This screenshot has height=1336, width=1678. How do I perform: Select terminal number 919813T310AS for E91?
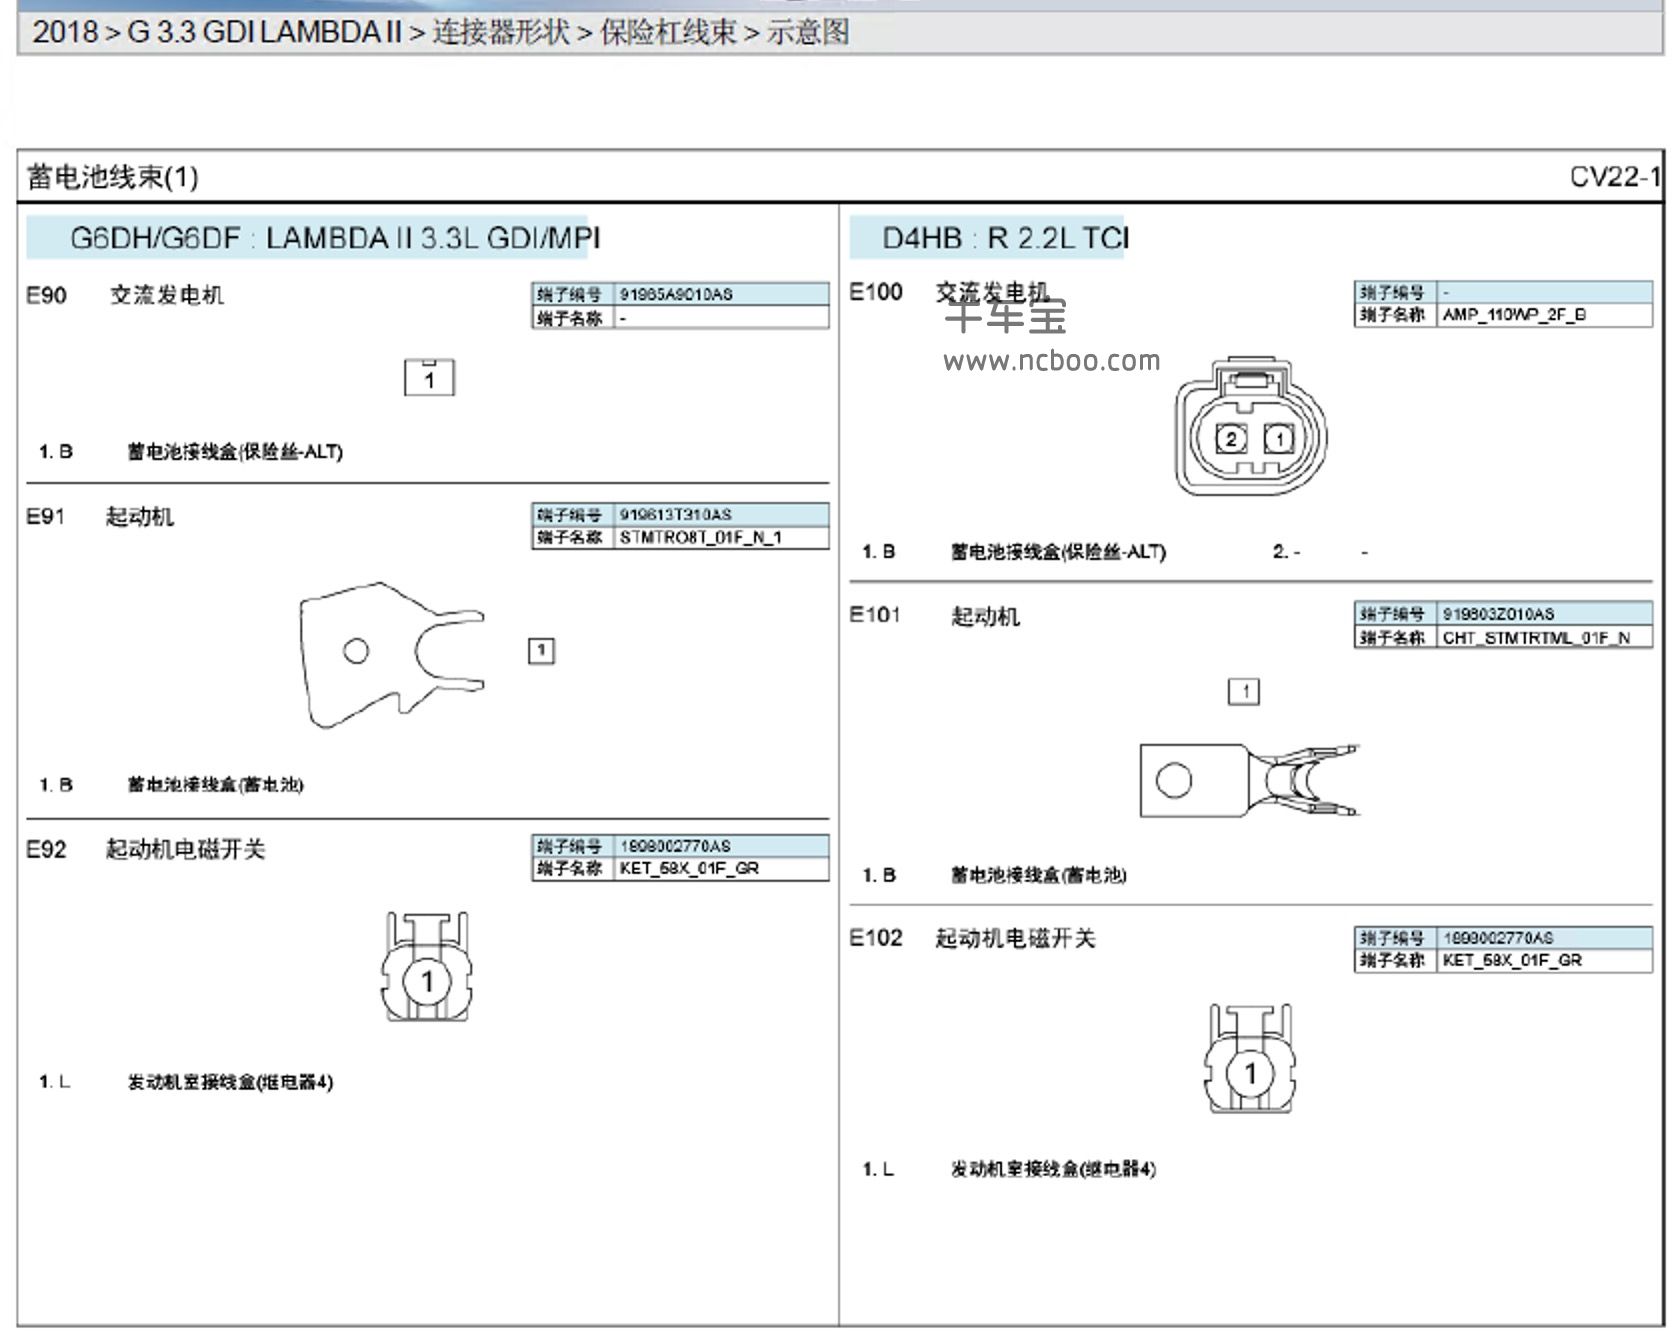point(675,514)
